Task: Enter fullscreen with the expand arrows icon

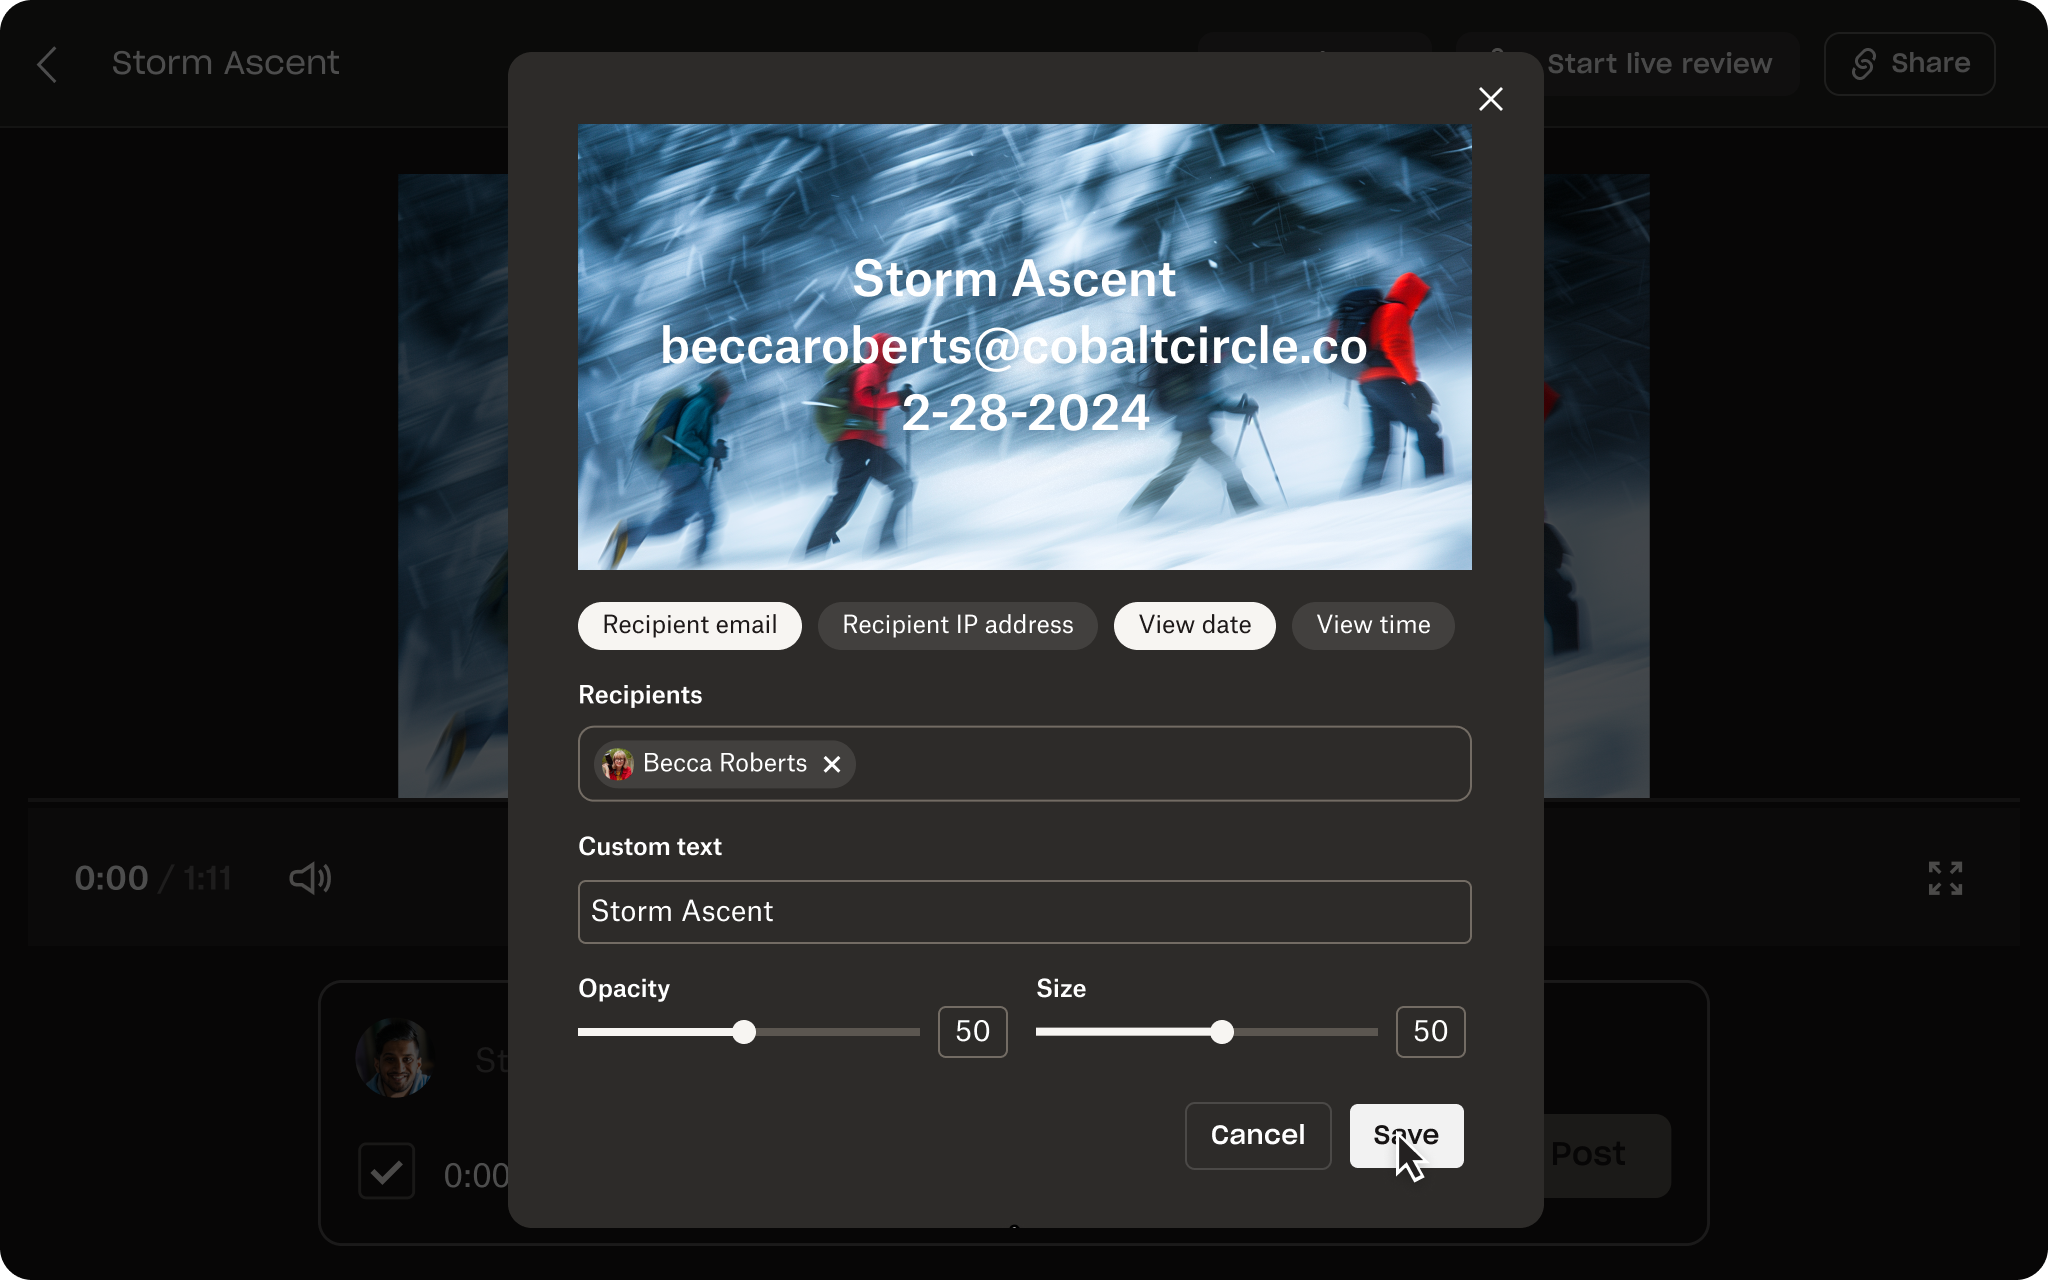Action: click(x=1945, y=878)
